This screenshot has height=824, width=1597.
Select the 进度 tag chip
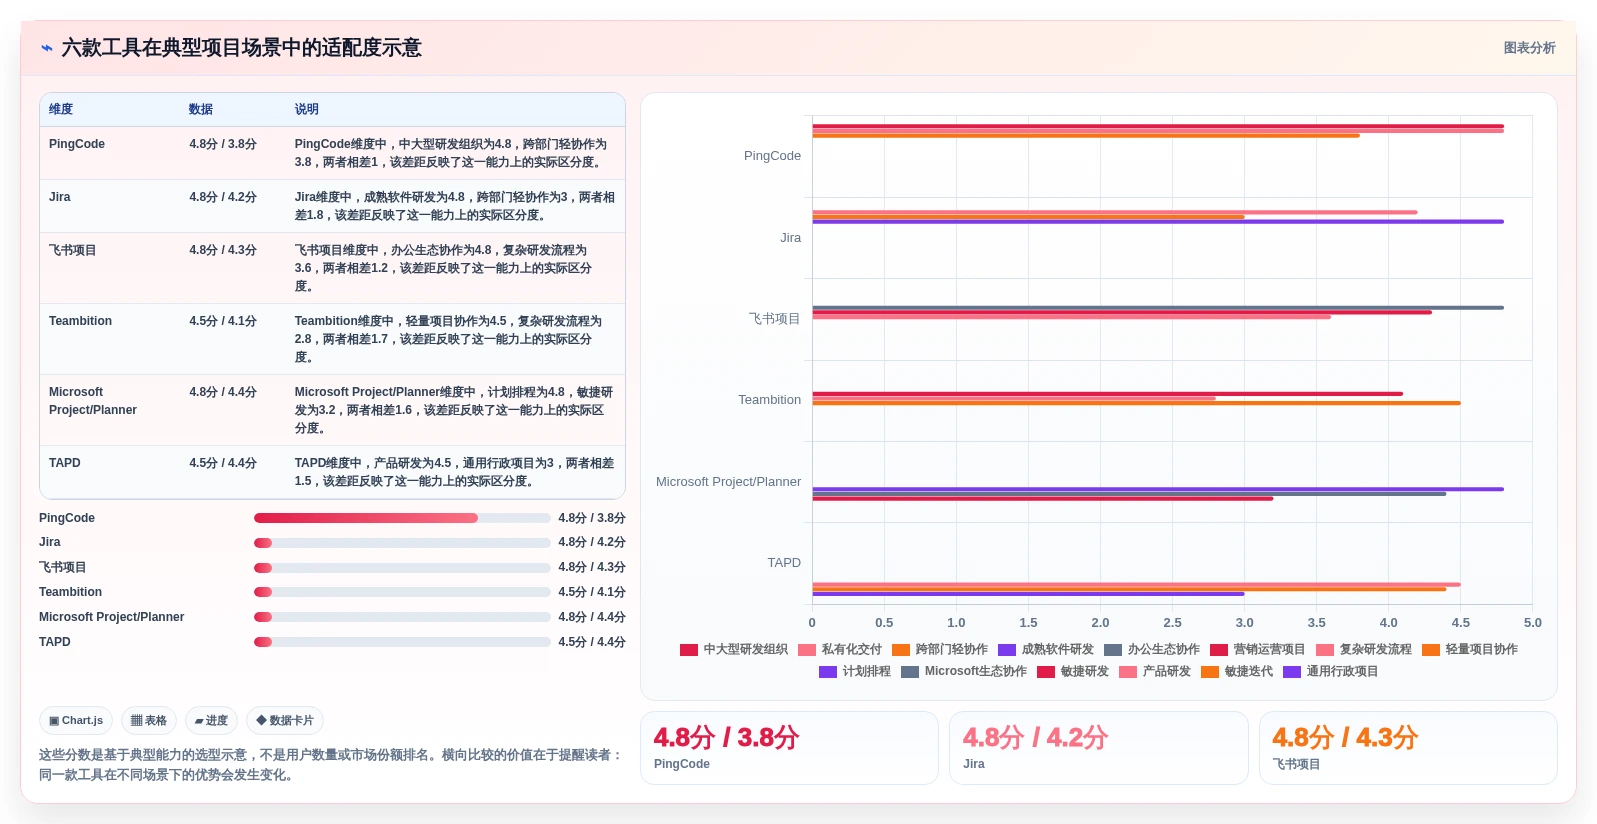(211, 720)
